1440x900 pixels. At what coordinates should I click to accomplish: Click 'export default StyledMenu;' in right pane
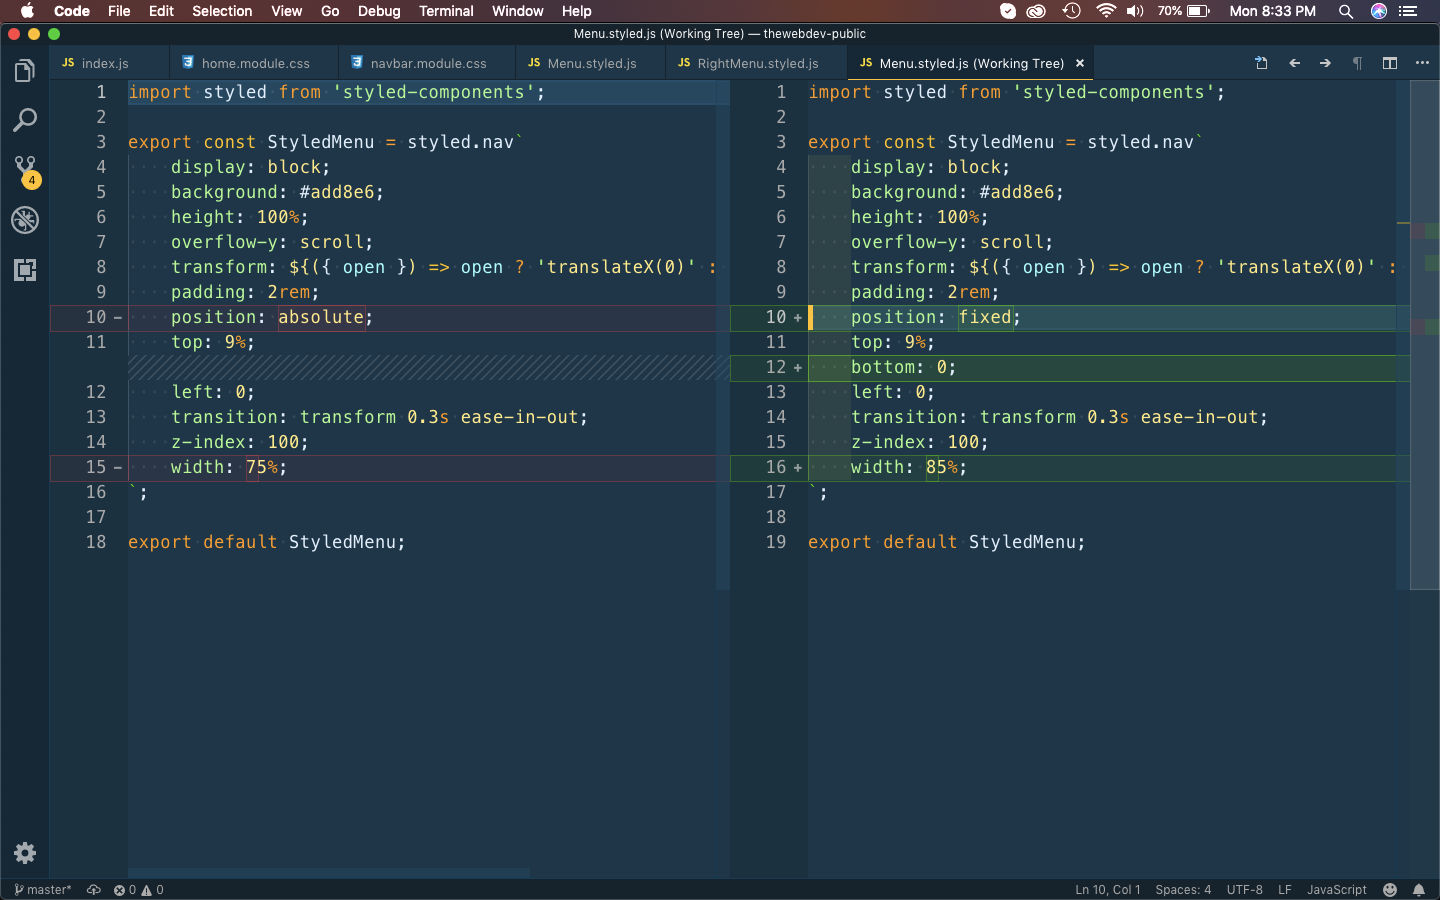pyautogui.click(x=946, y=542)
